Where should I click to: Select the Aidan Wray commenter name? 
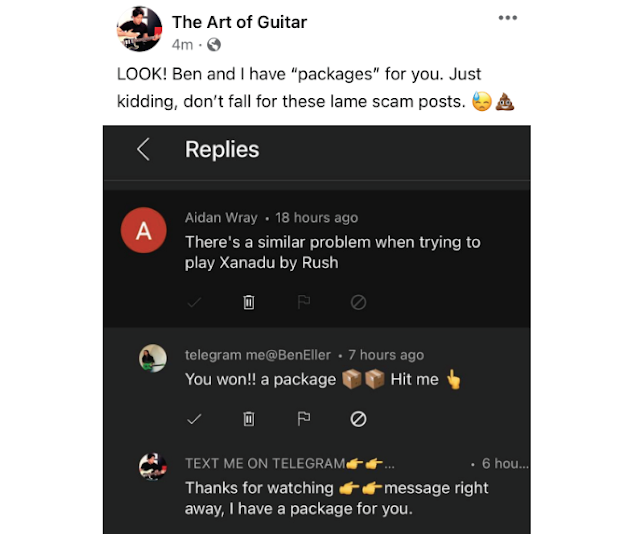pyautogui.click(x=221, y=217)
